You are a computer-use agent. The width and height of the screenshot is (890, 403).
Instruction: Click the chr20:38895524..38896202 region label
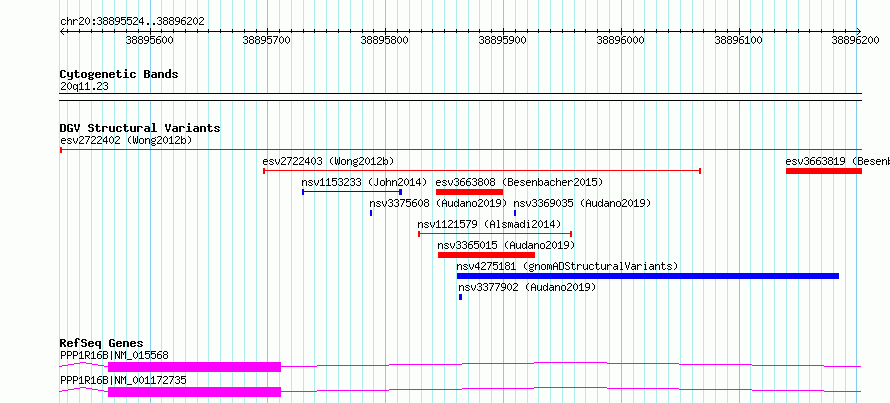[132, 22]
